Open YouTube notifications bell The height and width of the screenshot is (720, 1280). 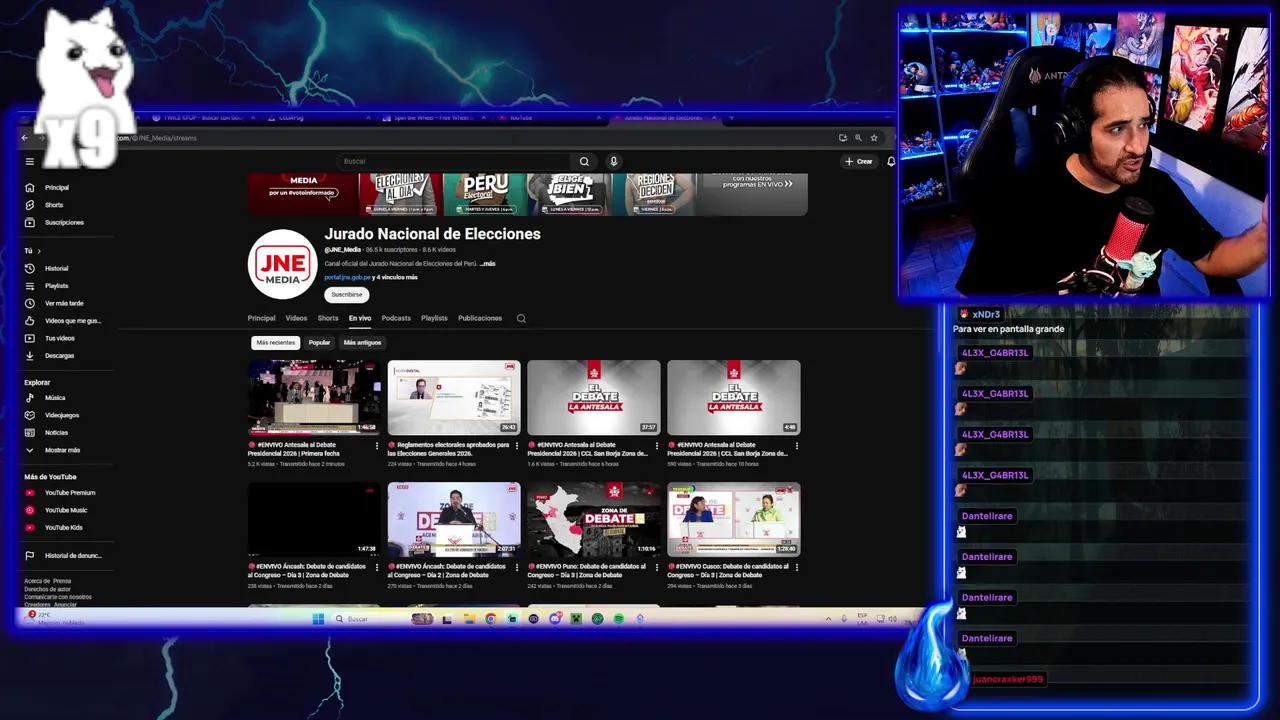891,161
